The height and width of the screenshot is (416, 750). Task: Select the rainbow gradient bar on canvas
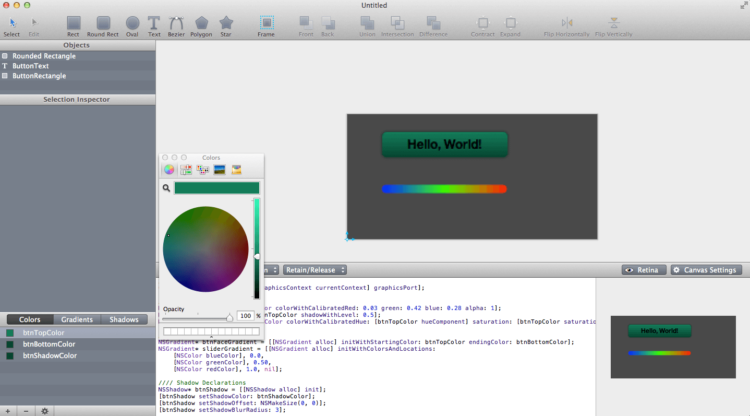444,189
